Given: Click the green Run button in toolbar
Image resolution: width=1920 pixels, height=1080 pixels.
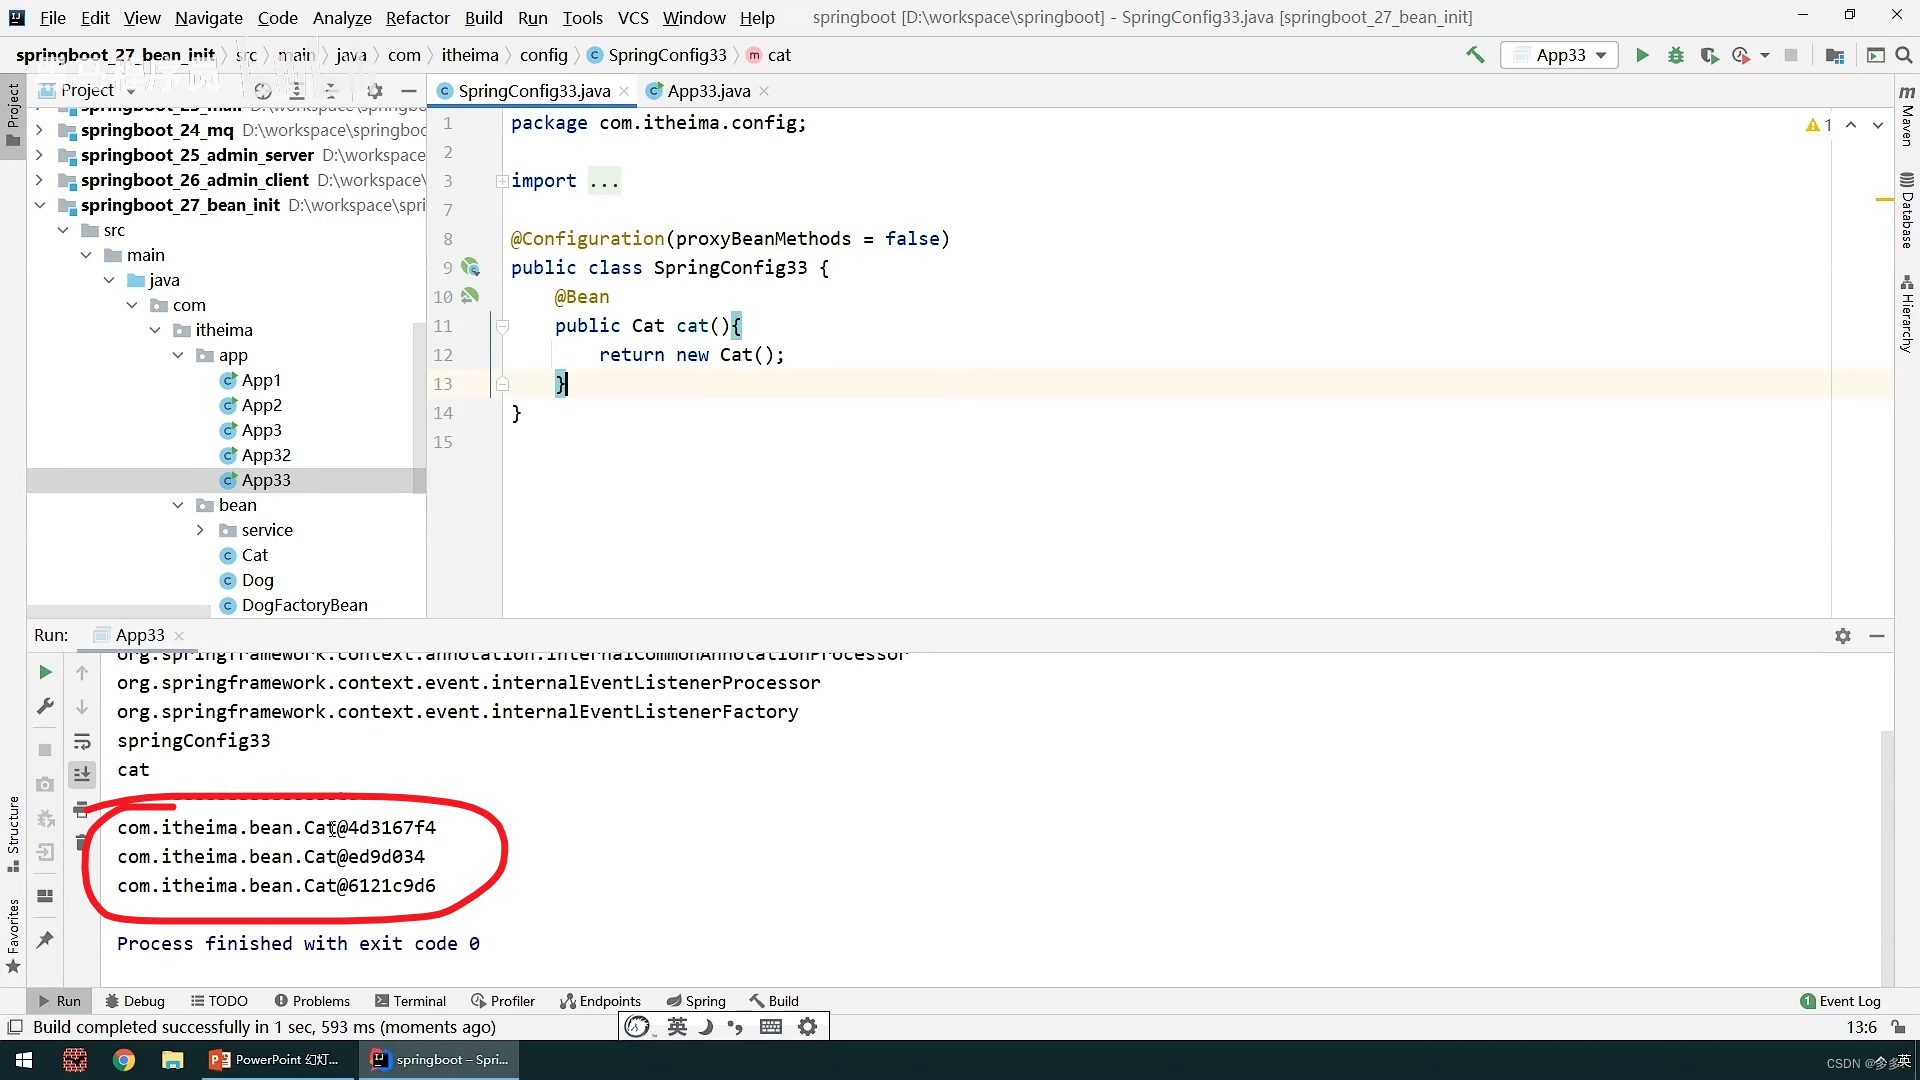Looking at the screenshot, I should click(1641, 55).
